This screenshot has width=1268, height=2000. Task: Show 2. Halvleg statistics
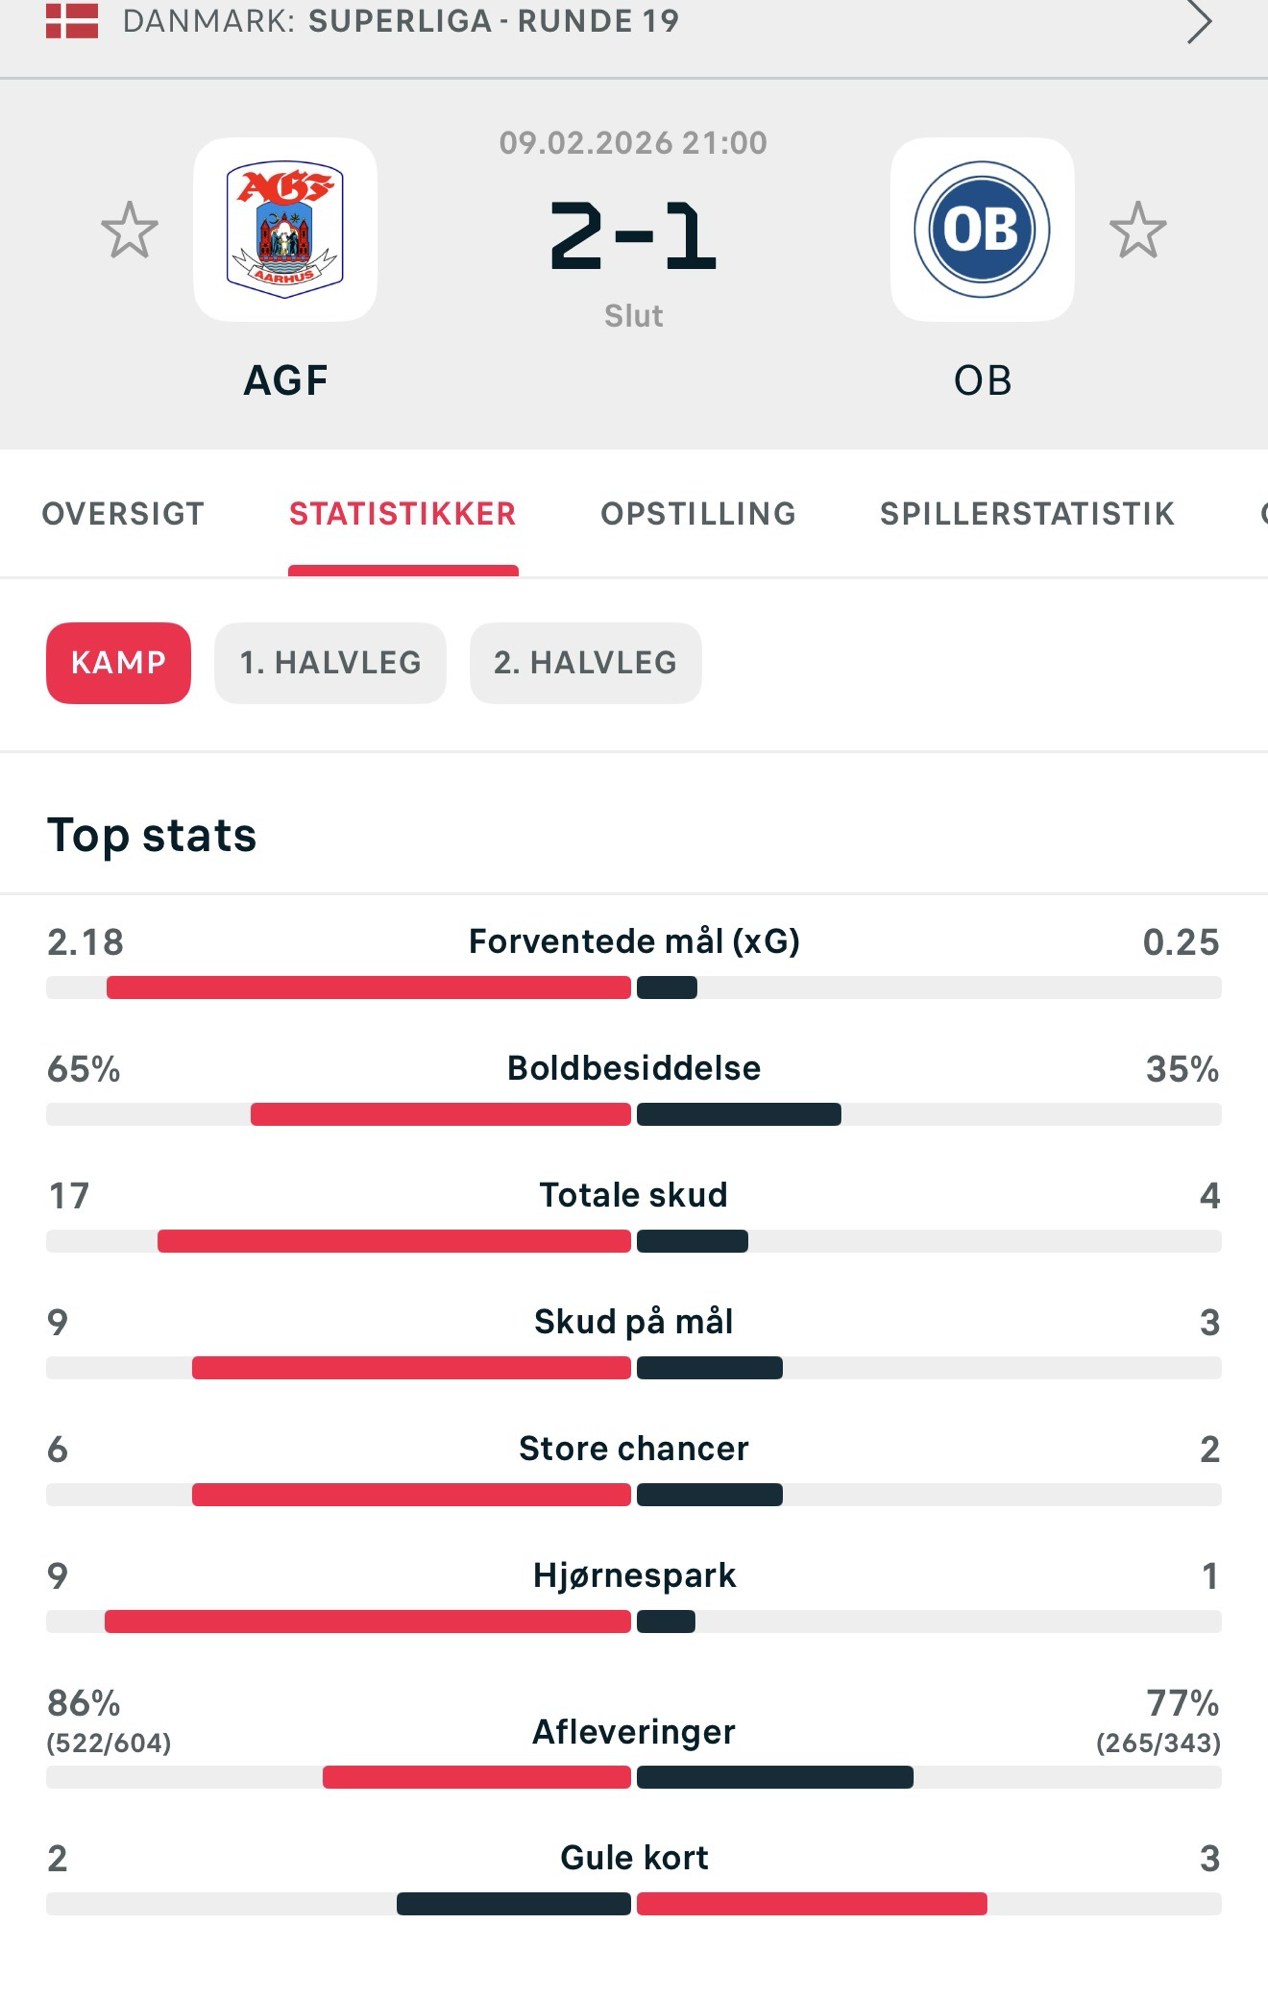(585, 663)
